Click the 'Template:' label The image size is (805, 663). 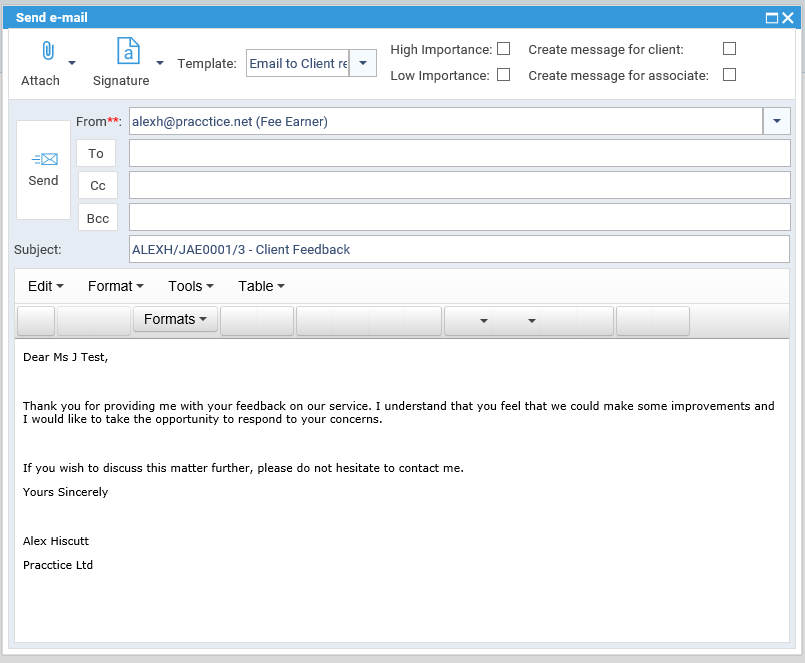207,63
